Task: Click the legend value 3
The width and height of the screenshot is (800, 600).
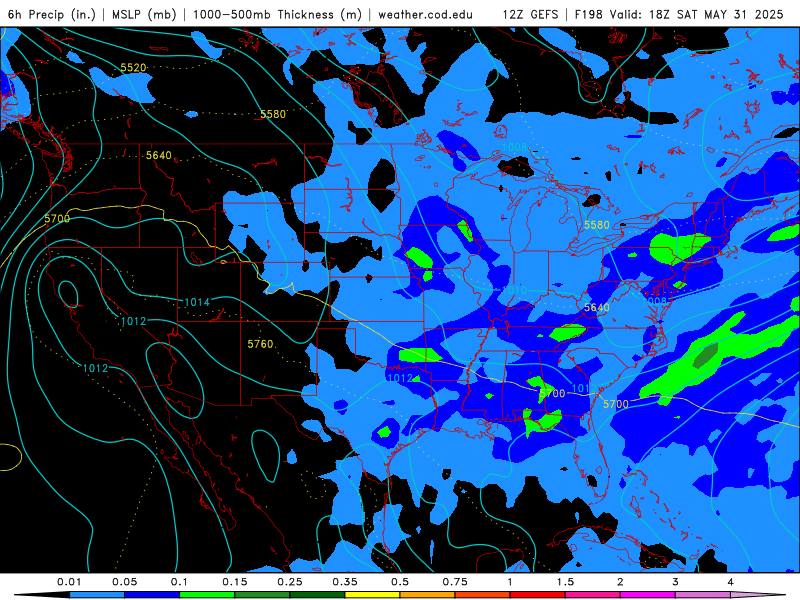Action: pyautogui.click(x=676, y=582)
